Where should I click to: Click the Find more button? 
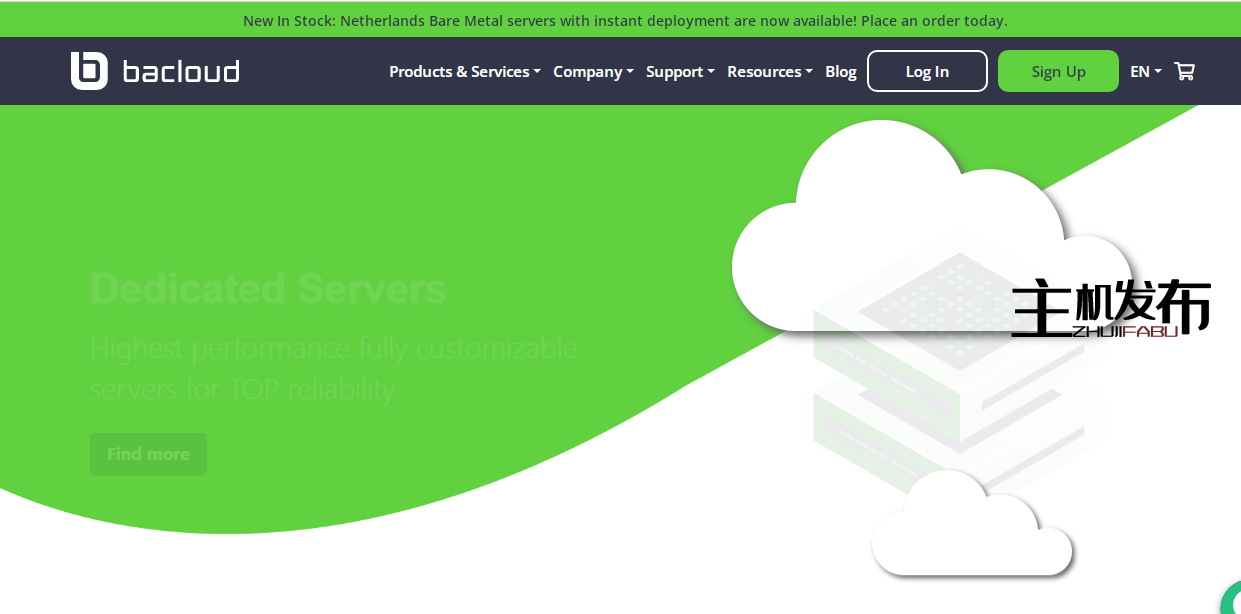tap(148, 454)
